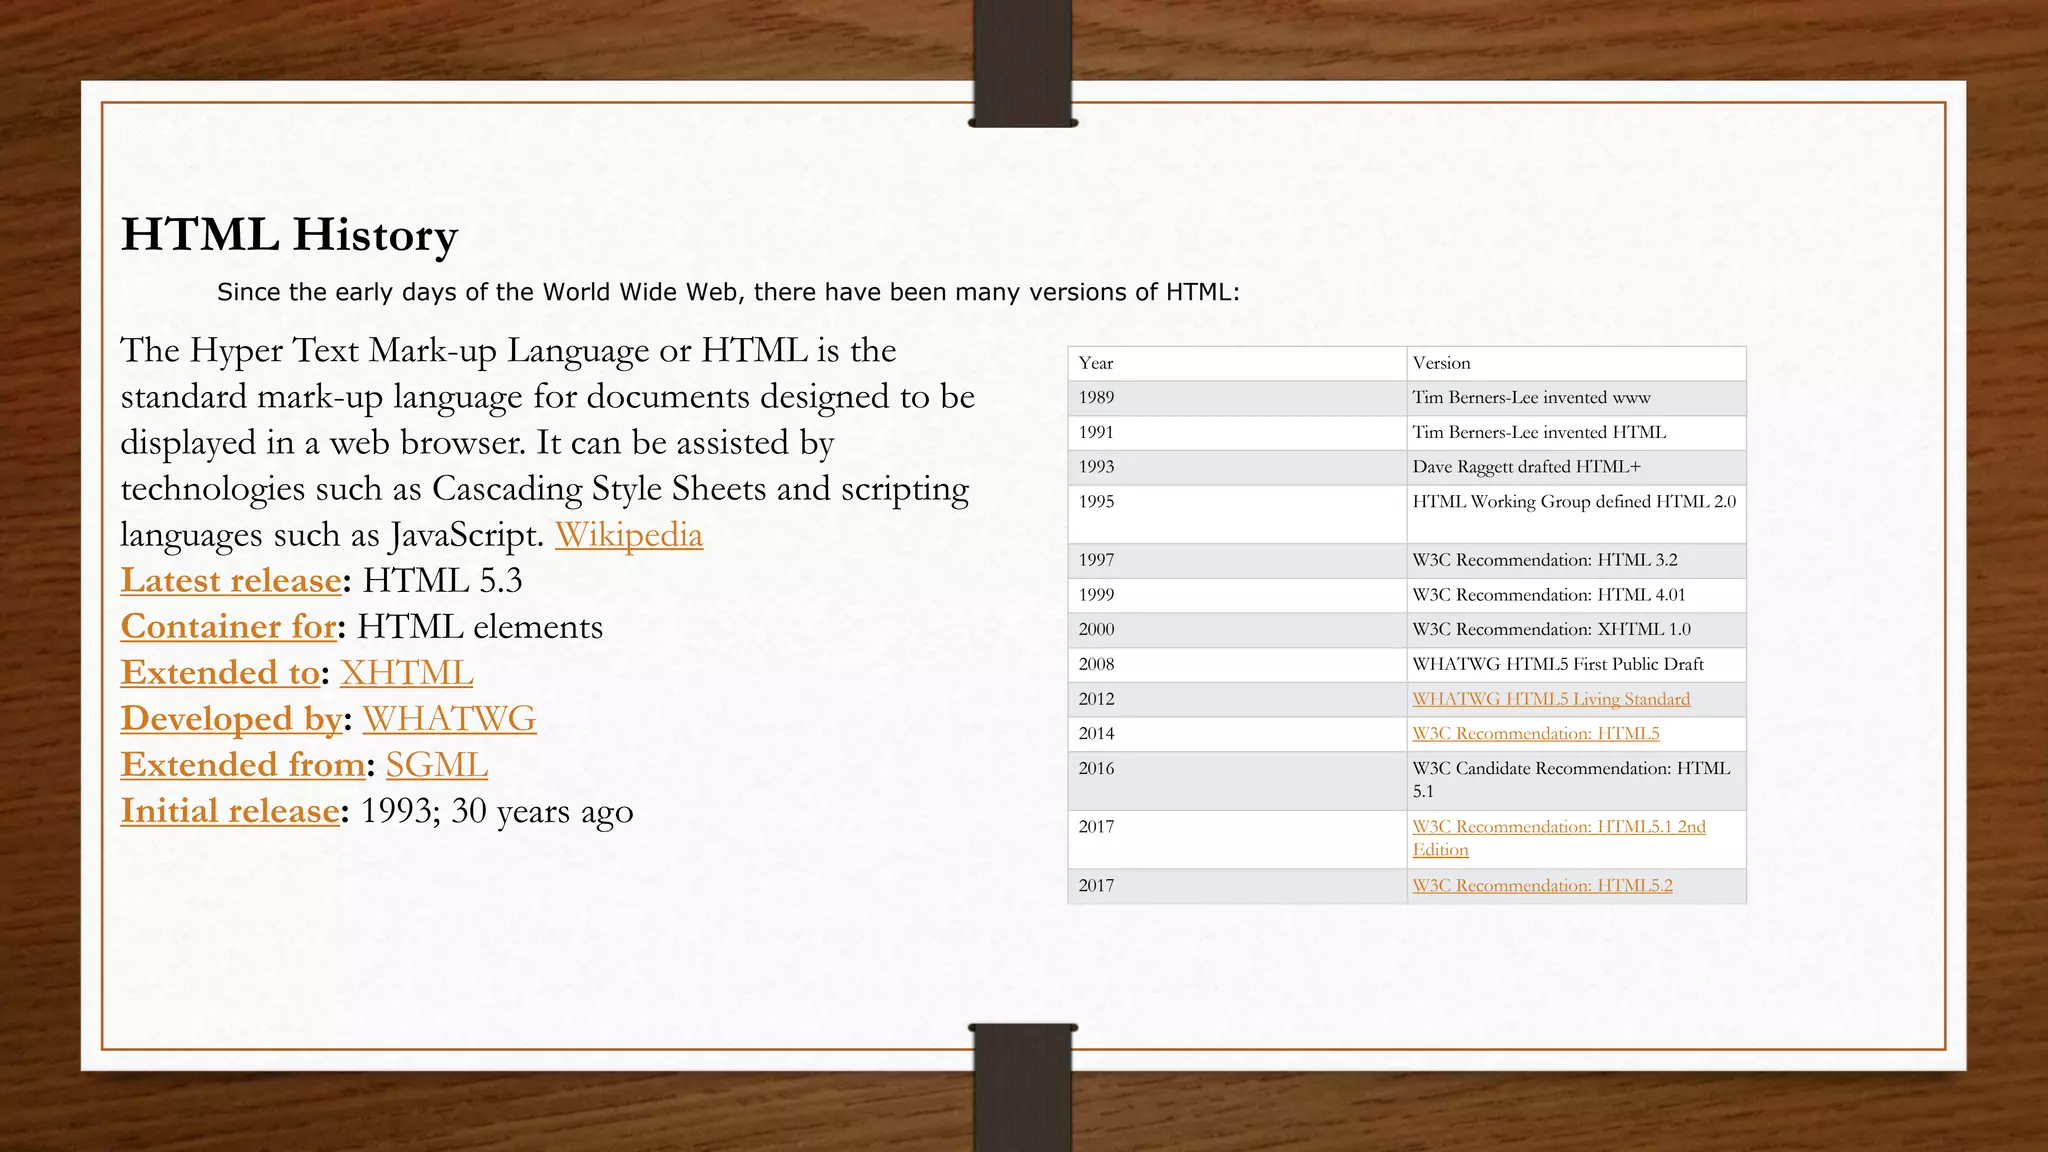
Task: Open W3C Recommendation: HTML5.1 2nd Edition link
Action: coord(1559,838)
